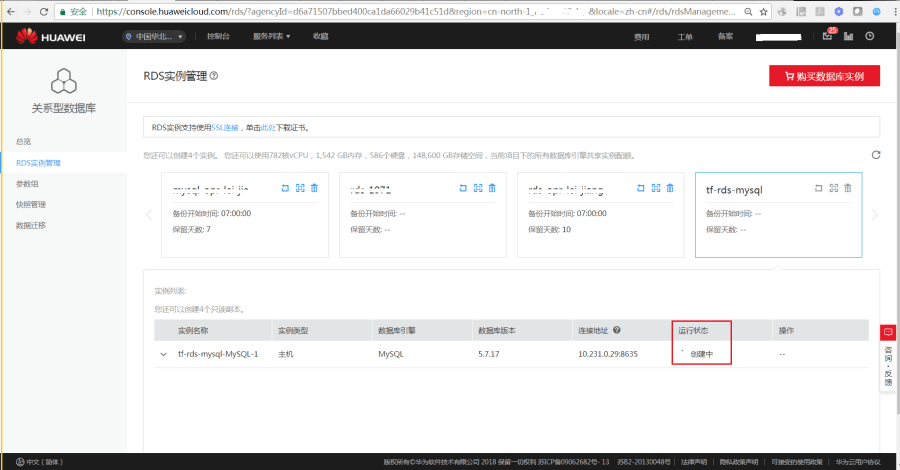Click the relational database service icon

click(64, 81)
